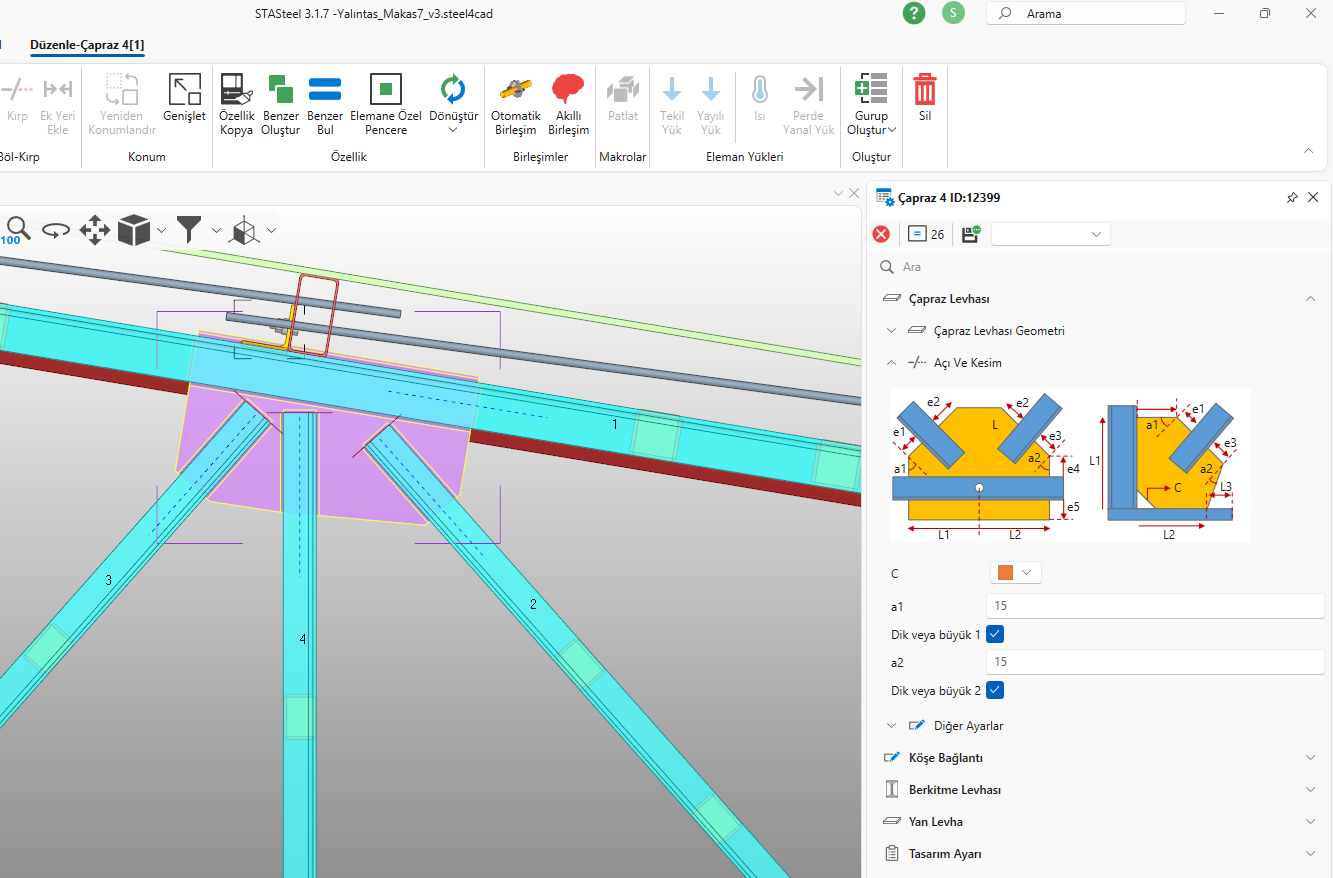Uncheck Dik veya büyük 1 checkbox
This screenshot has width=1333, height=878.
click(995, 634)
